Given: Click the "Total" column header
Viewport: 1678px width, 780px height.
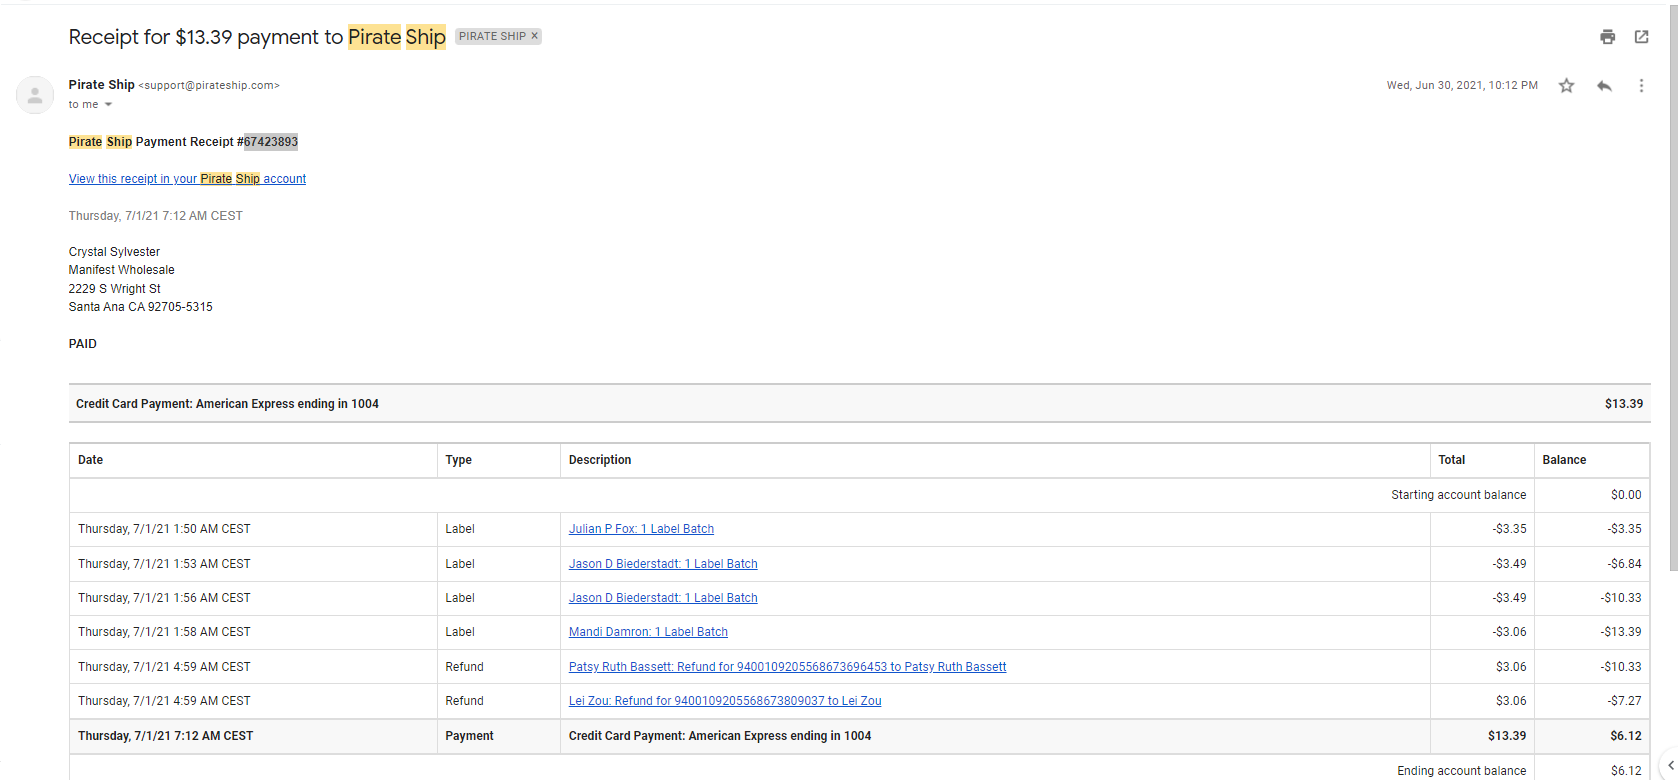Looking at the screenshot, I should [1452, 460].
